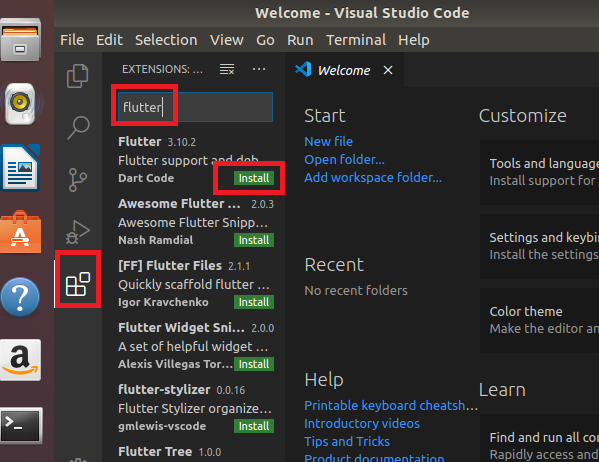The height and width of the screenshot is (462, 599).
Task: Click the extensions search box containing flutter
Action: click(x=195, y=107)
